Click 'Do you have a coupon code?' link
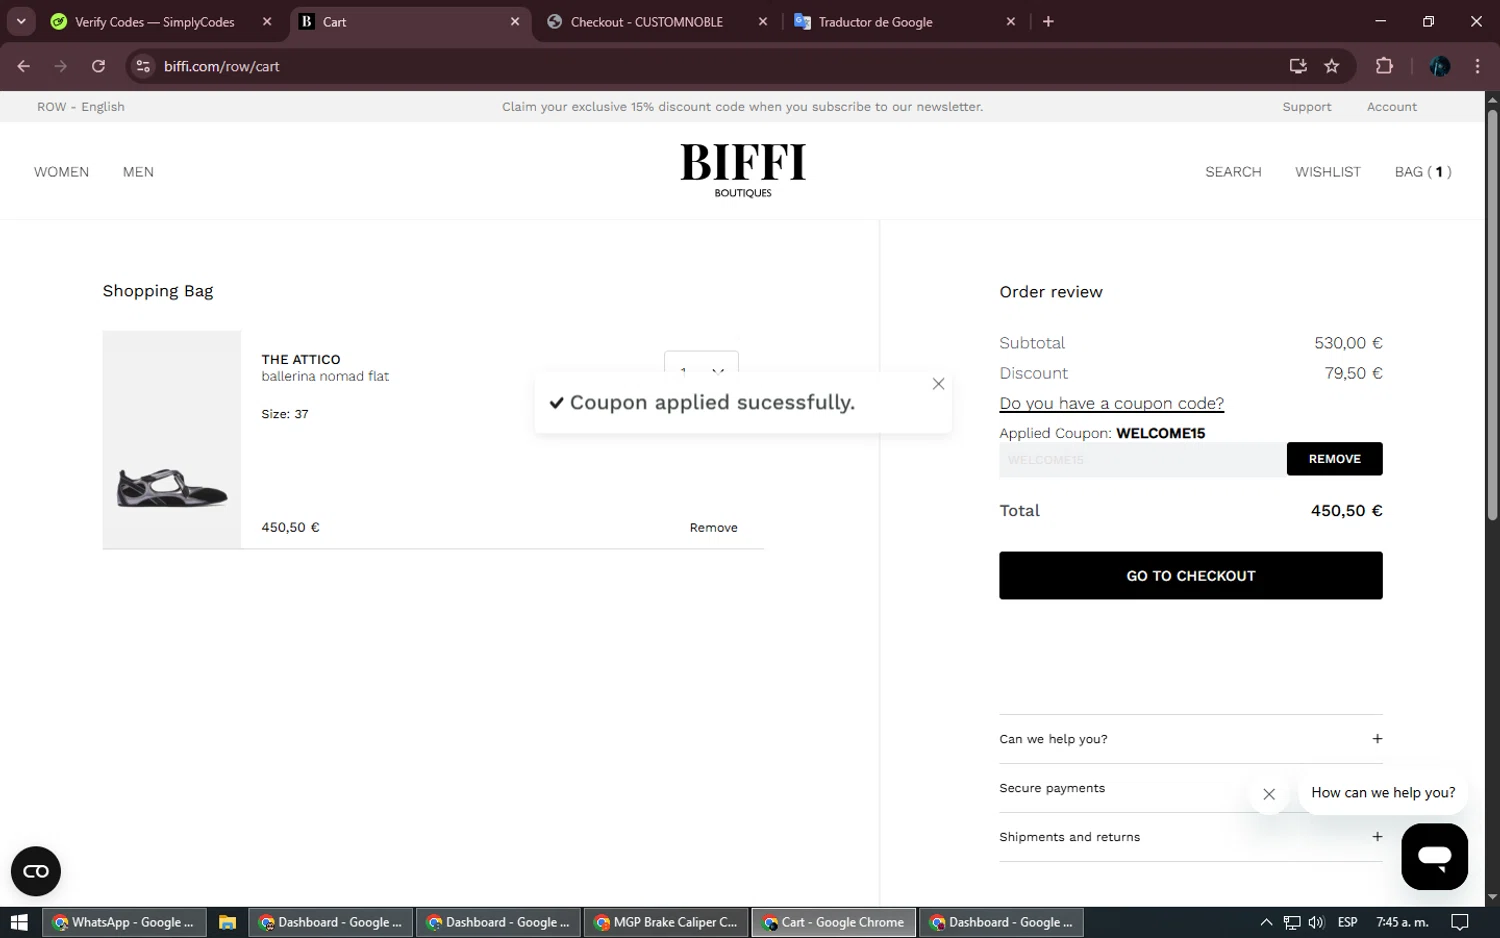The width and height of the screenshot is (1500, 938). 1111,403
